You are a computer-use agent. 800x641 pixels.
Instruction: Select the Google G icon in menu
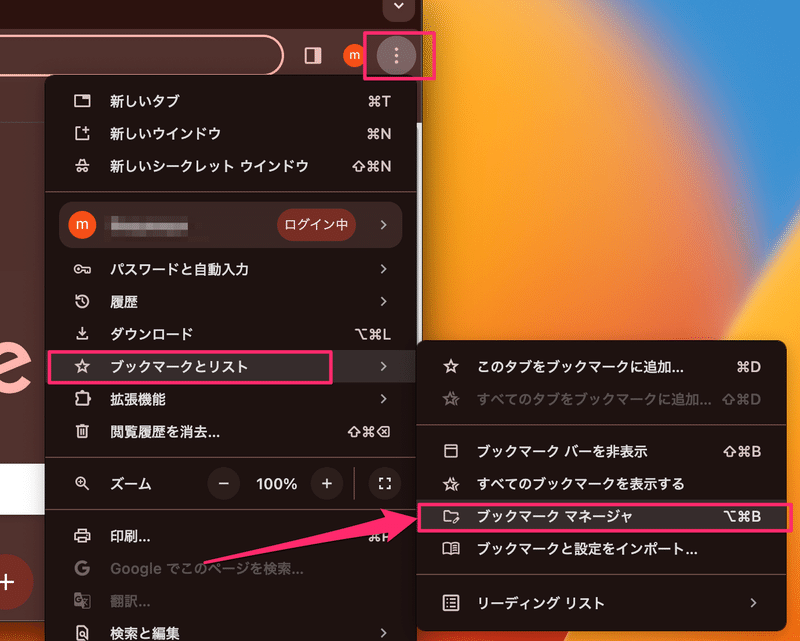(x=82, y=568)
